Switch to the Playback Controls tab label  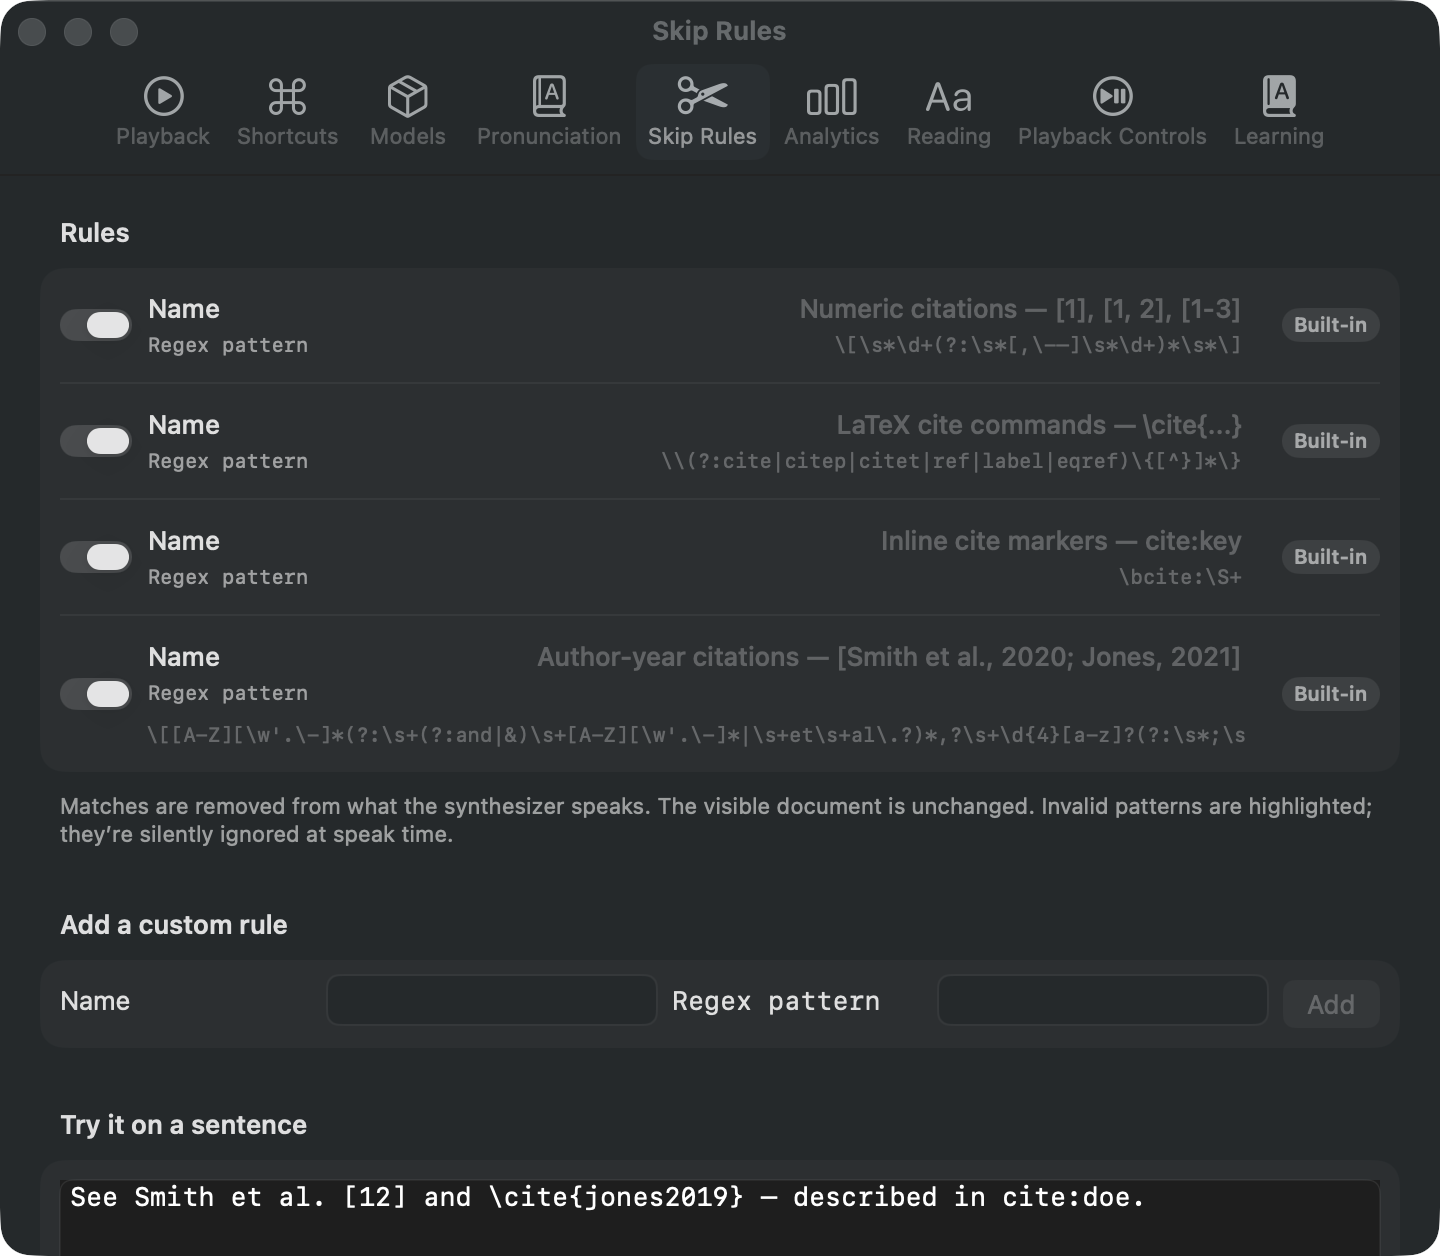click(x=1112, y=136)
